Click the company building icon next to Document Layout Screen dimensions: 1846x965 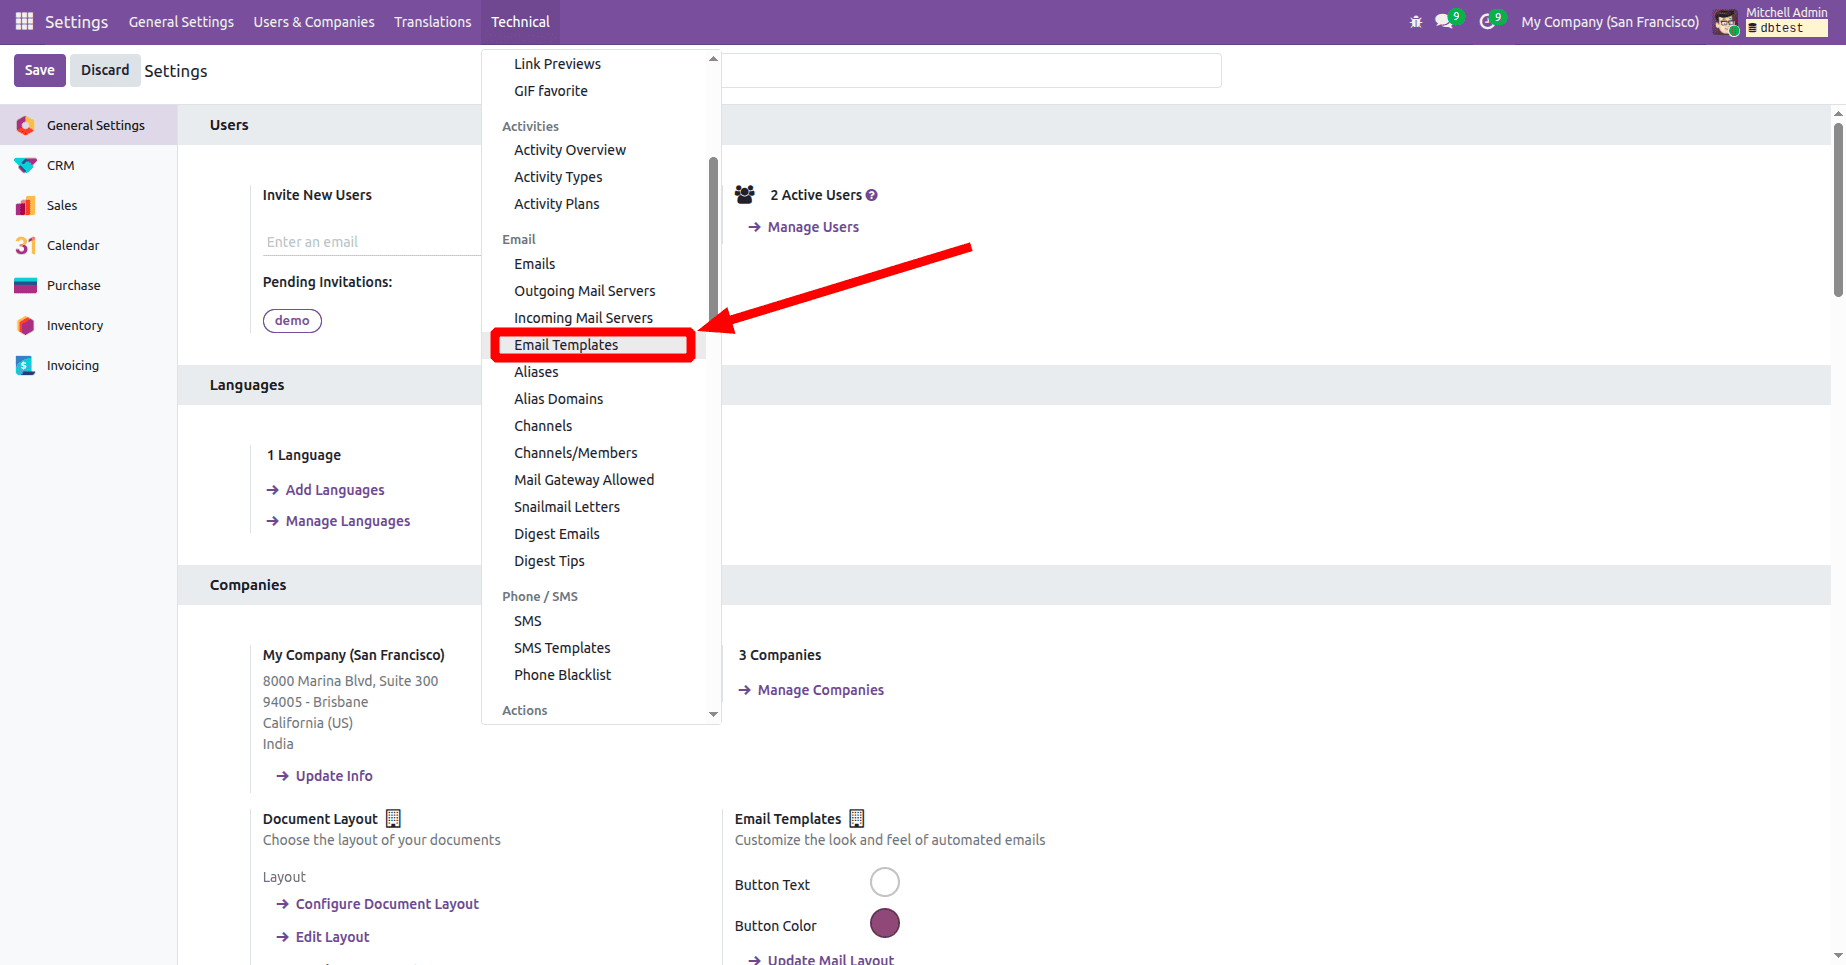[393, 818]
